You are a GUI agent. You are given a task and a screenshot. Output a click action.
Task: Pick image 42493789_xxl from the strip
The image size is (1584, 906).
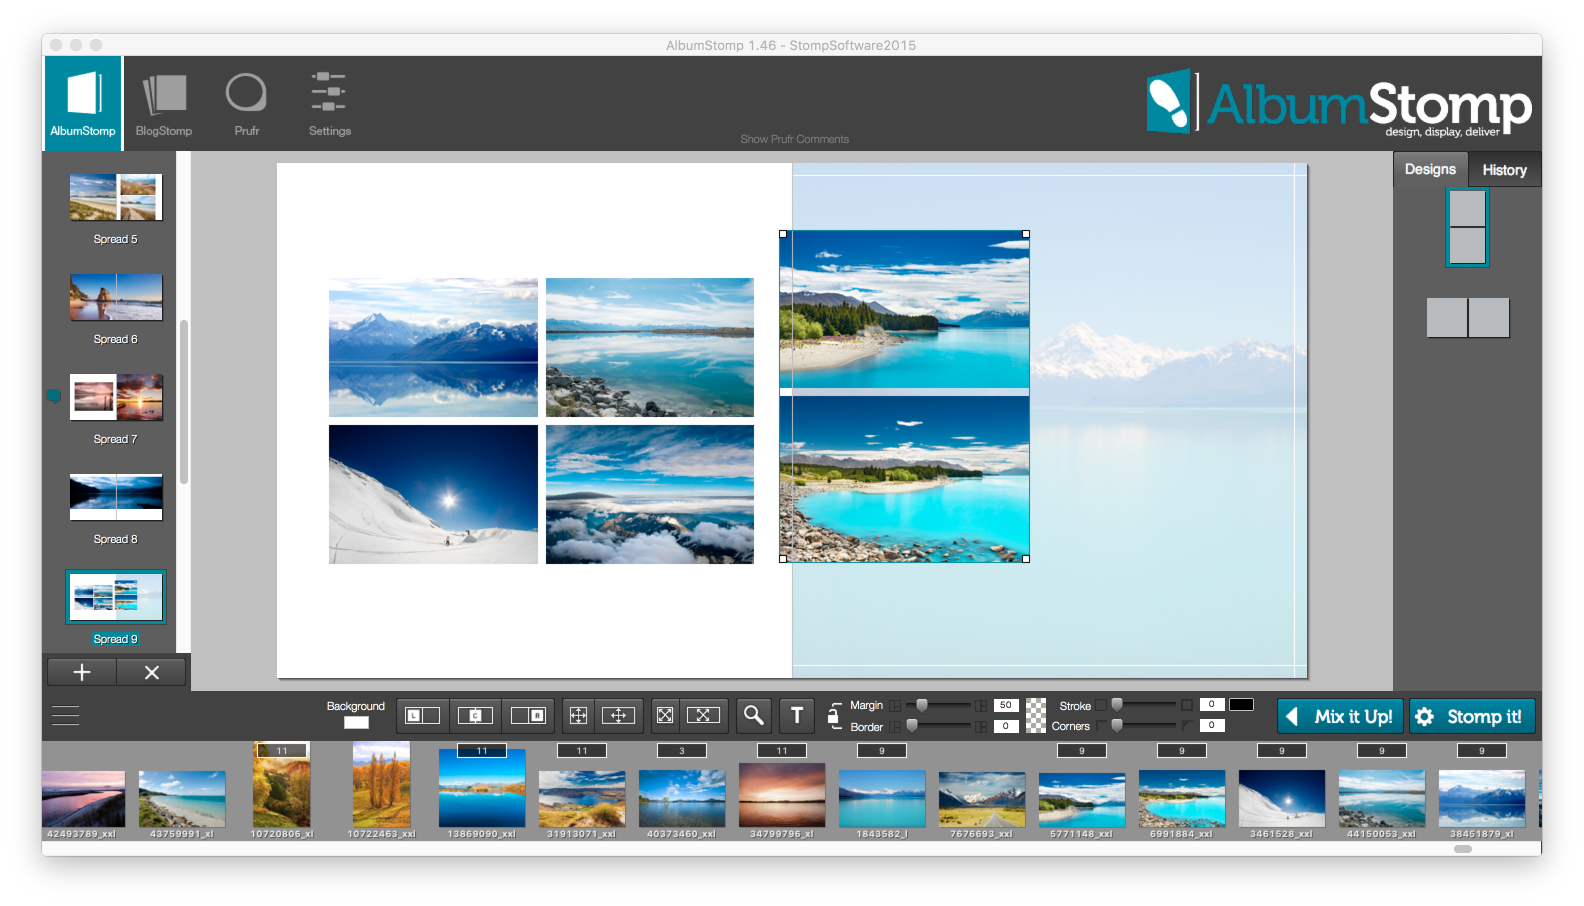click(x=83, y=799)
